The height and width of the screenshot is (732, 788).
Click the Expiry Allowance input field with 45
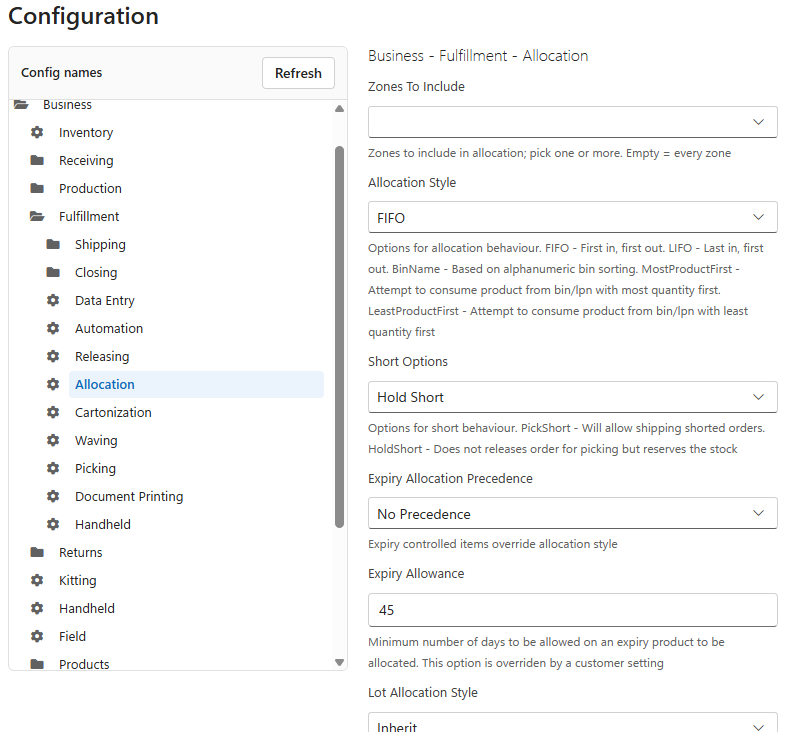[x=572, y=609]
